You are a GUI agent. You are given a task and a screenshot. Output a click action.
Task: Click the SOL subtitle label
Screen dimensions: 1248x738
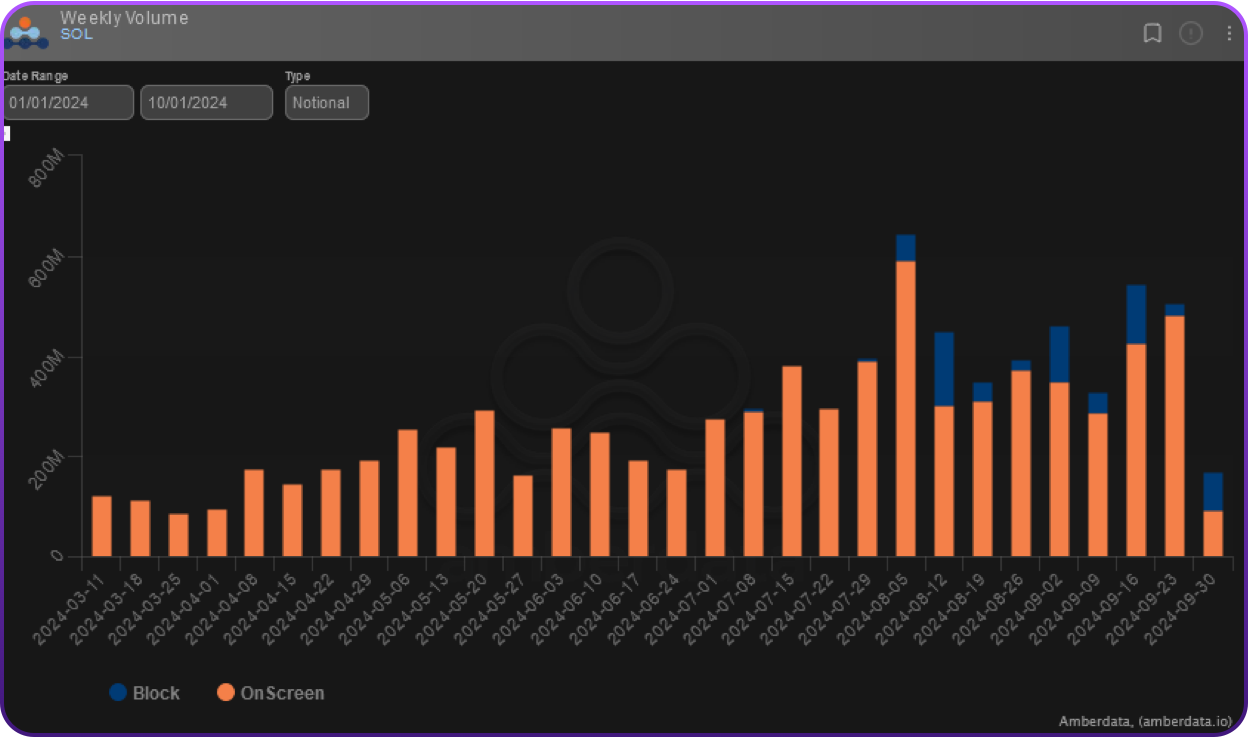[x=76, y=34]
